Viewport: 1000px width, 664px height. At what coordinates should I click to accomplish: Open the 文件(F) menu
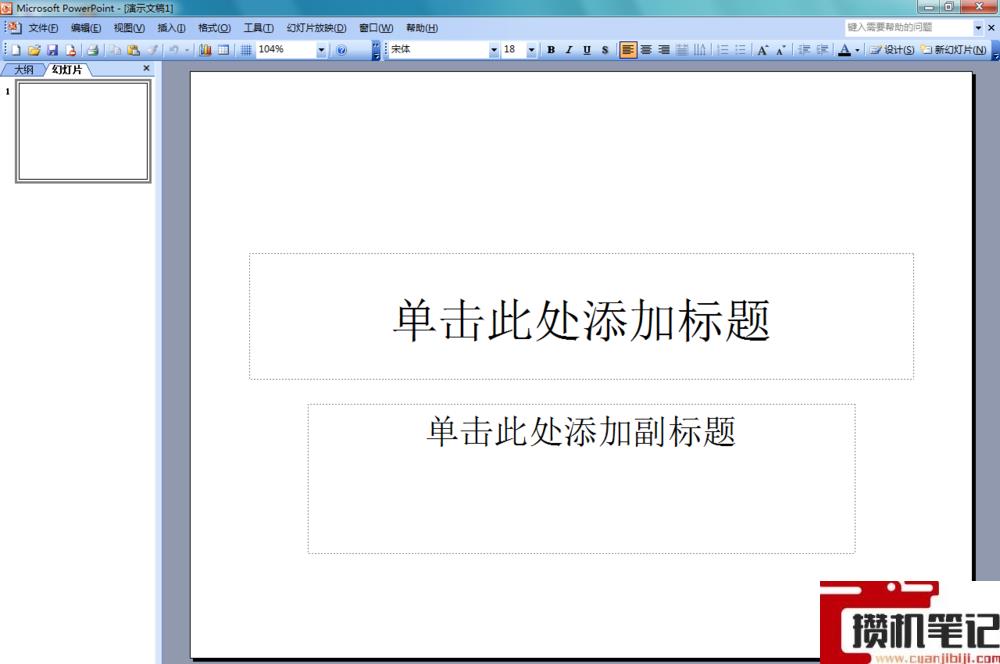(x=43, y=28)
